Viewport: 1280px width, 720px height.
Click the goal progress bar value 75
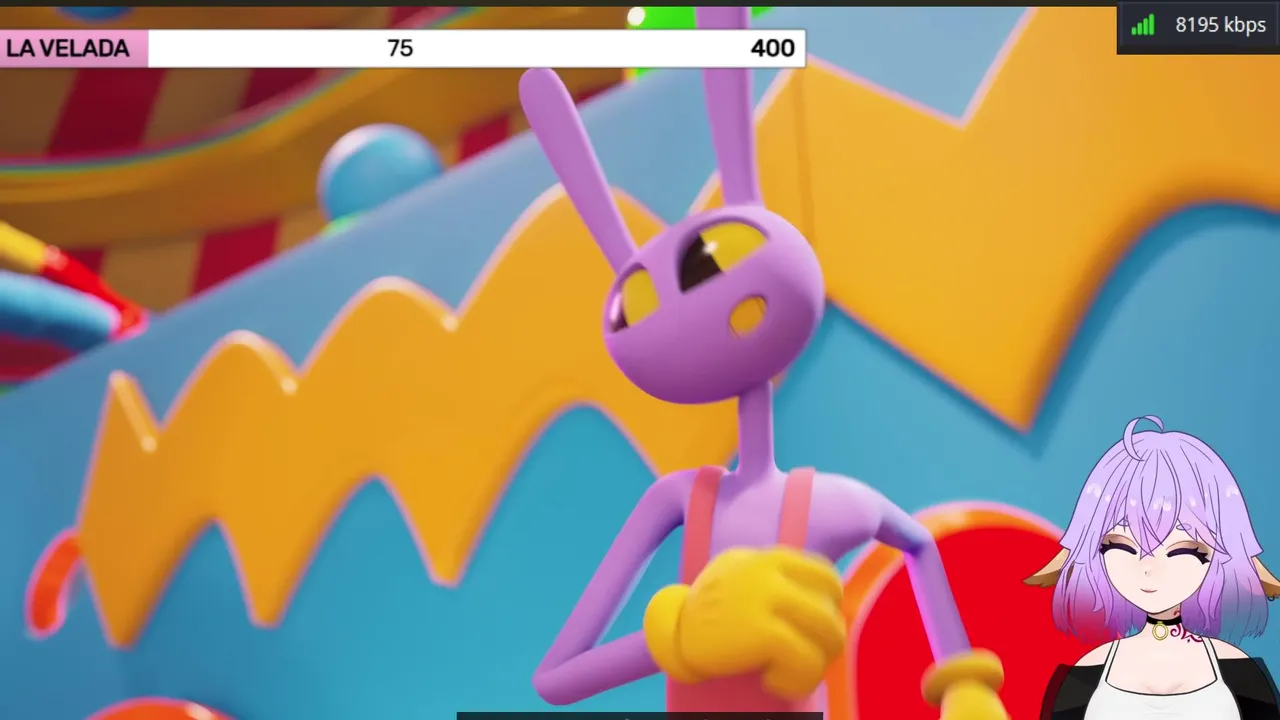400,48
